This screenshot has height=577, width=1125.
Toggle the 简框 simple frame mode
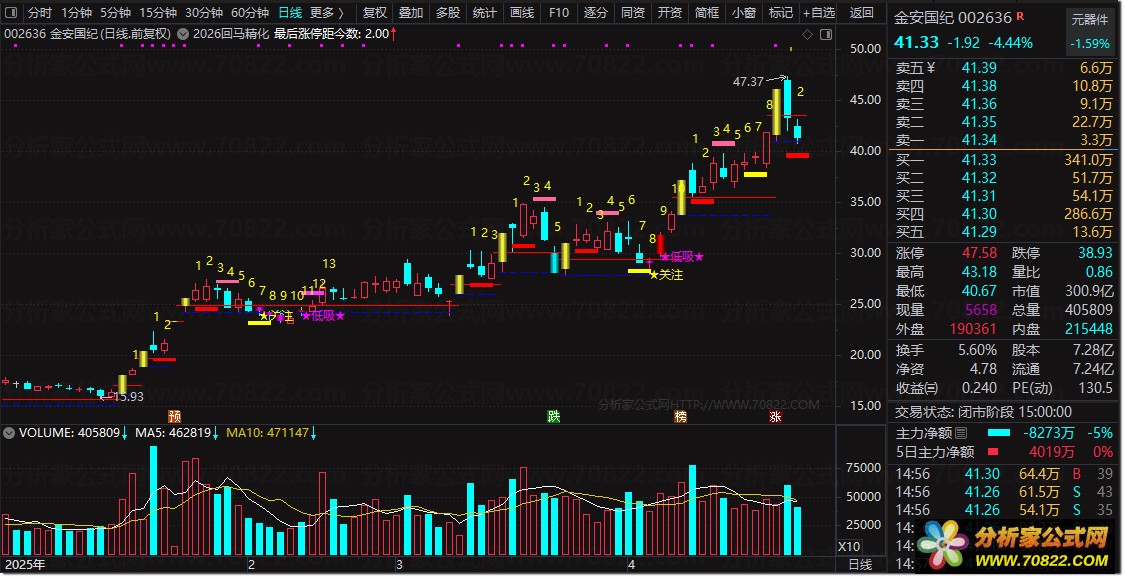[x=707, y=13]
